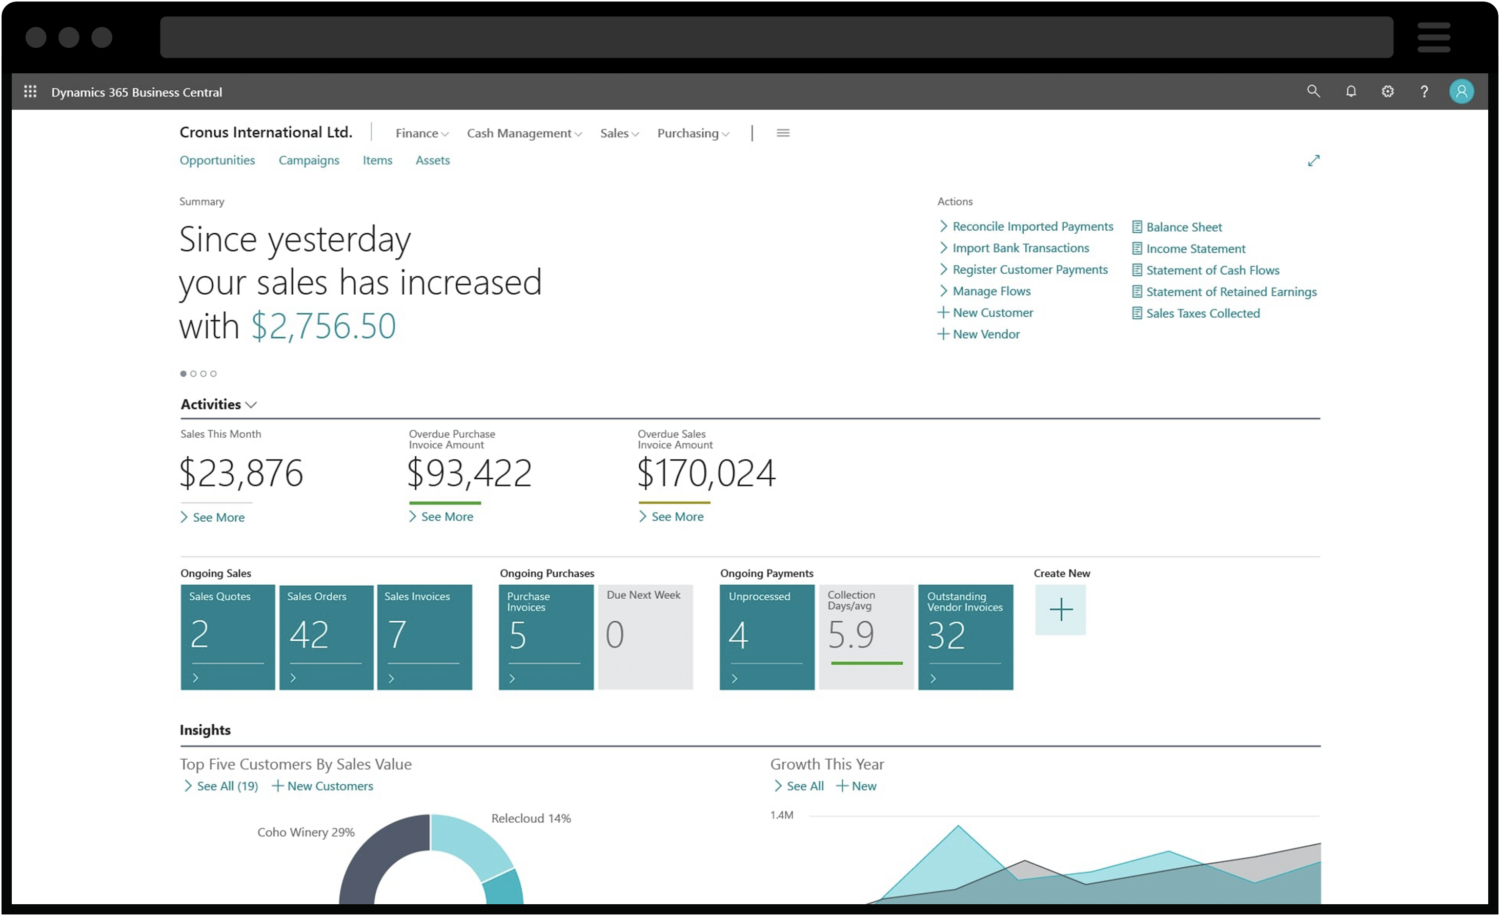The image size is (1500, 916).
Task: Expand the Cash Management menu
Action: click(x=524, y=133)
